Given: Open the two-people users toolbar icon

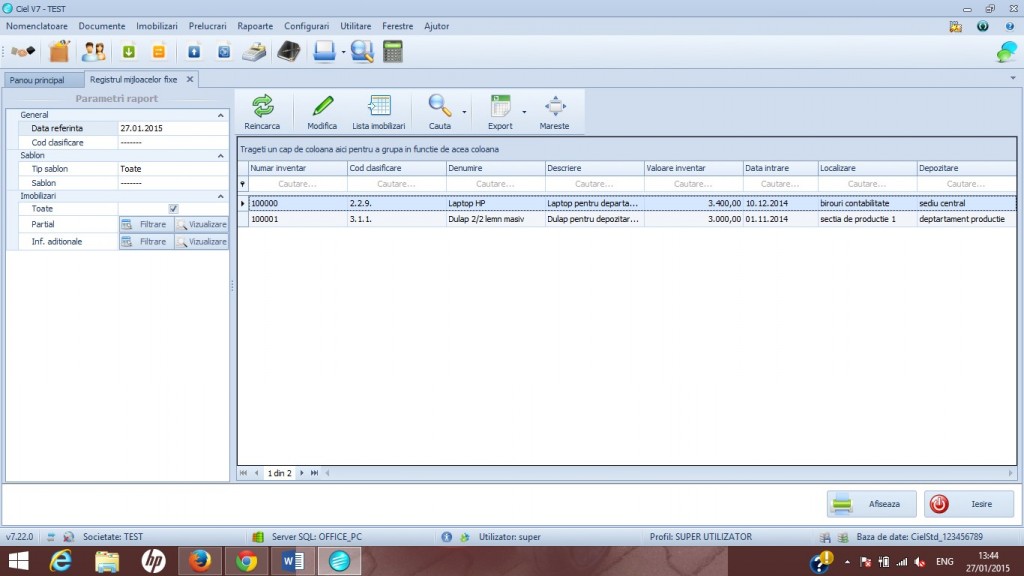Looking at the screenshot, I should [x=93, y=52].
